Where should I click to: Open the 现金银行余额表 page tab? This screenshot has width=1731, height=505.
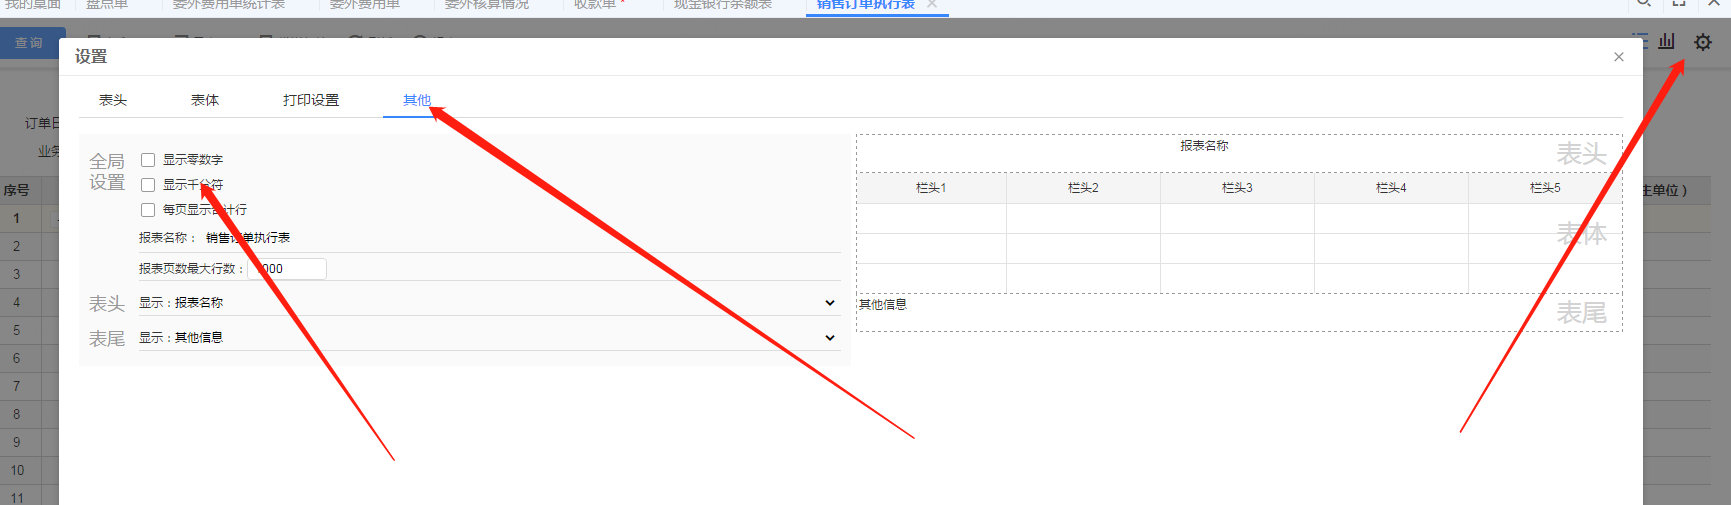723,4
